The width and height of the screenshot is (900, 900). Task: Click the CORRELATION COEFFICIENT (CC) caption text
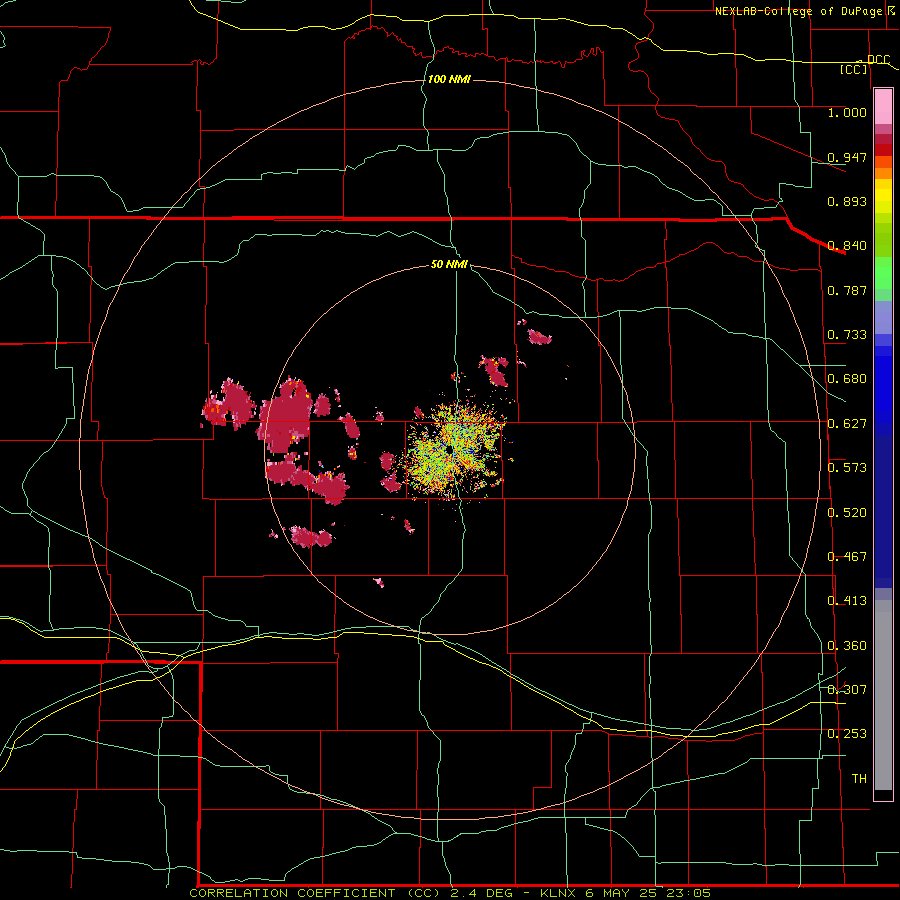click(x=314, y=893)
